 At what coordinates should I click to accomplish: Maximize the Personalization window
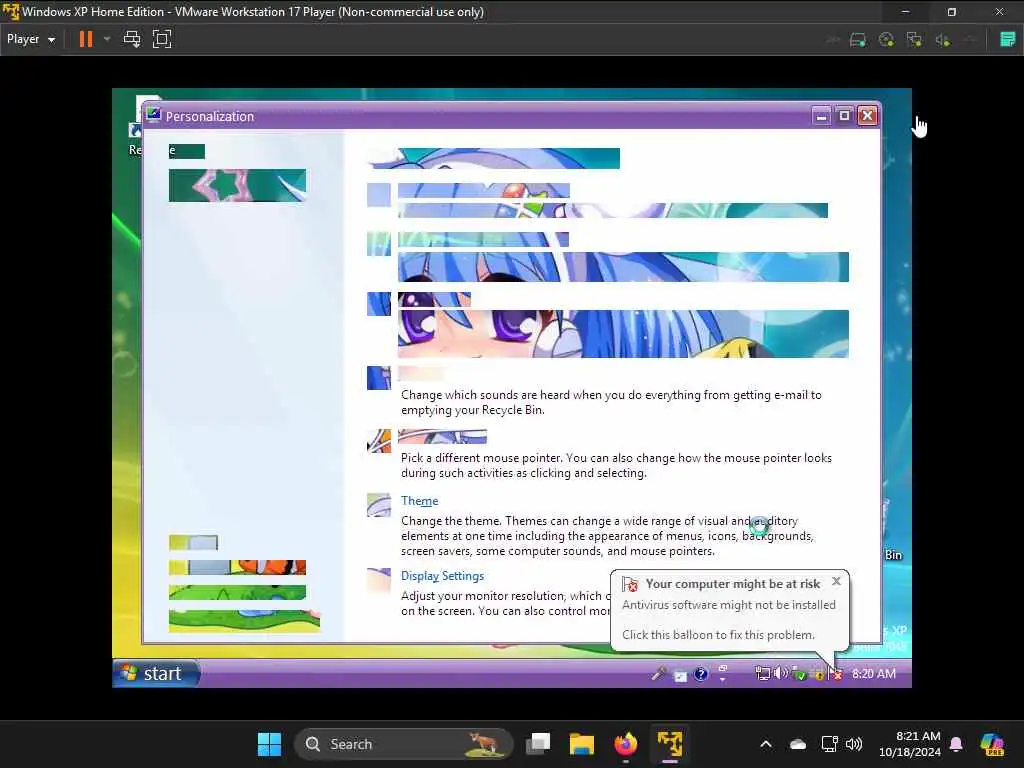[x=844, y=116]
